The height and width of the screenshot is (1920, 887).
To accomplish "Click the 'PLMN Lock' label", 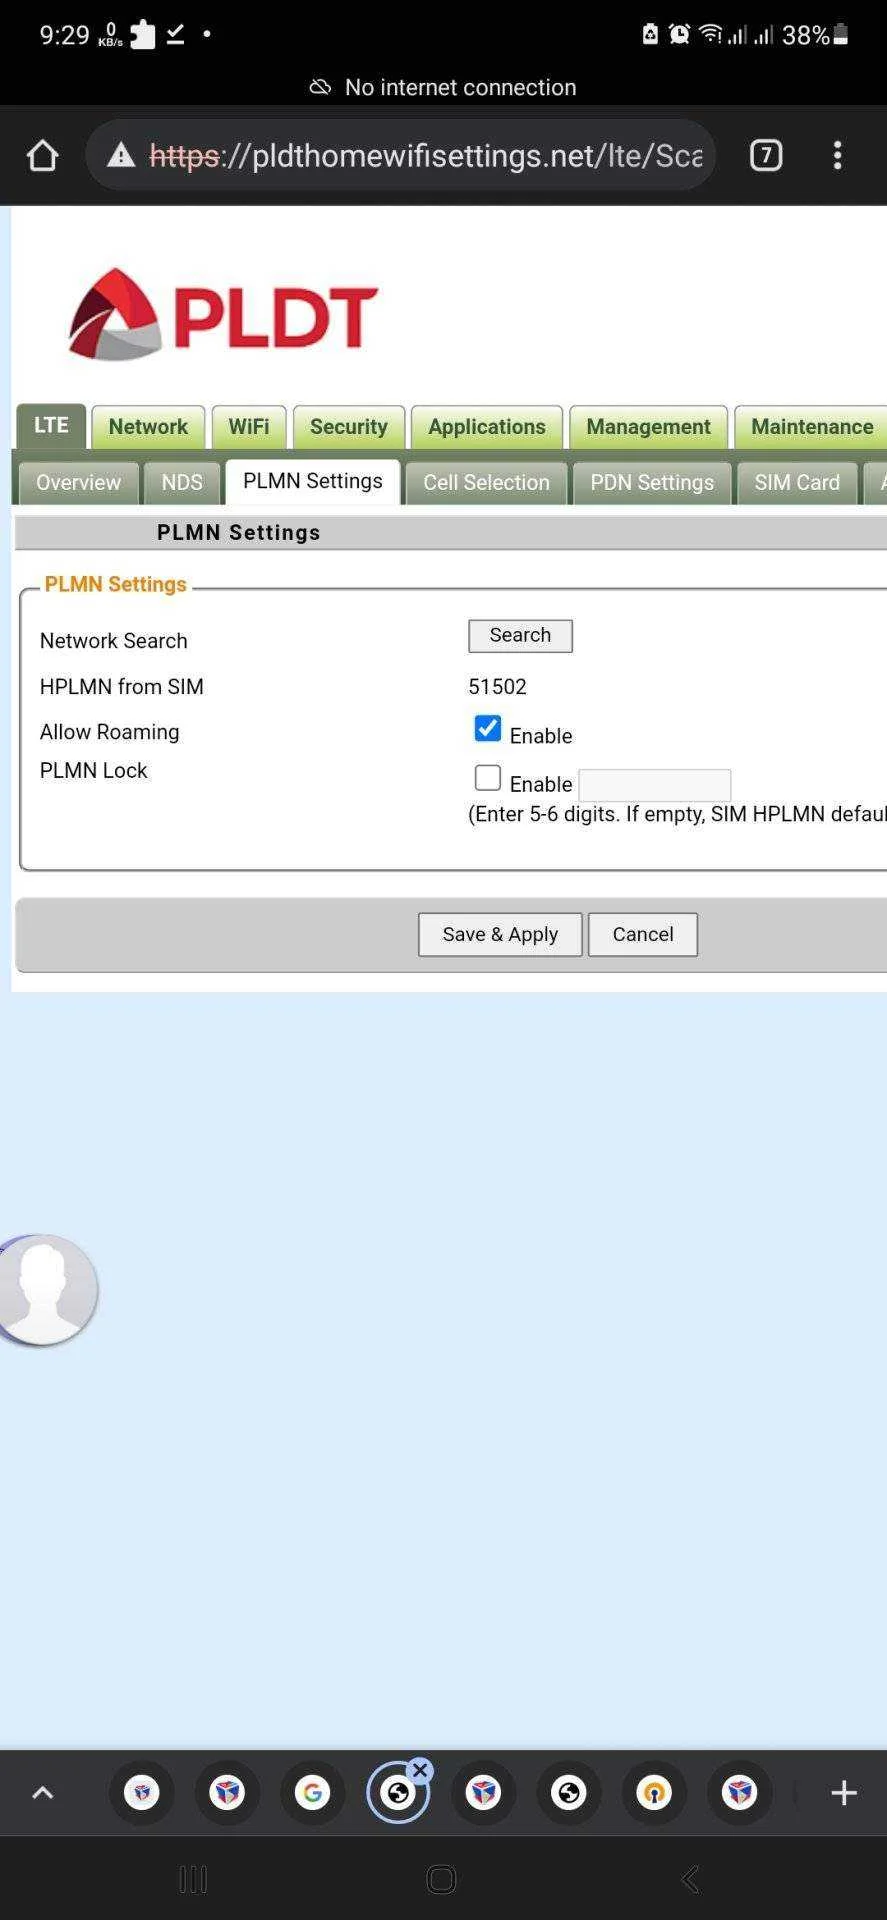I will 93,770.
